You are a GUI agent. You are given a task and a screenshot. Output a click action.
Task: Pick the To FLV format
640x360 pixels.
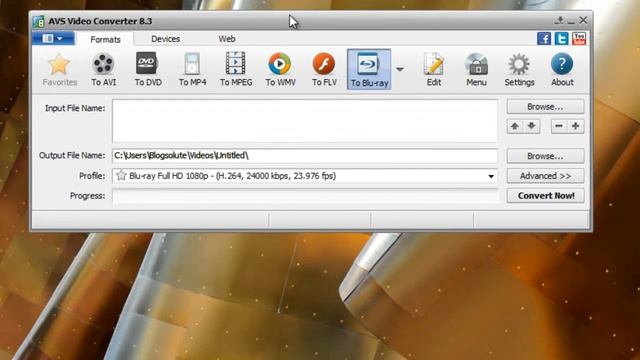324,70
